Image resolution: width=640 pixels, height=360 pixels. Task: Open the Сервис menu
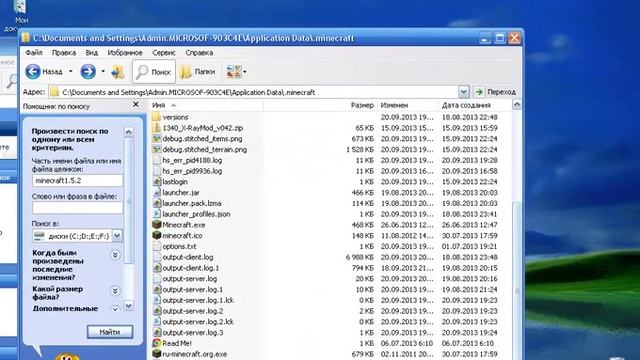coord(164,53)
